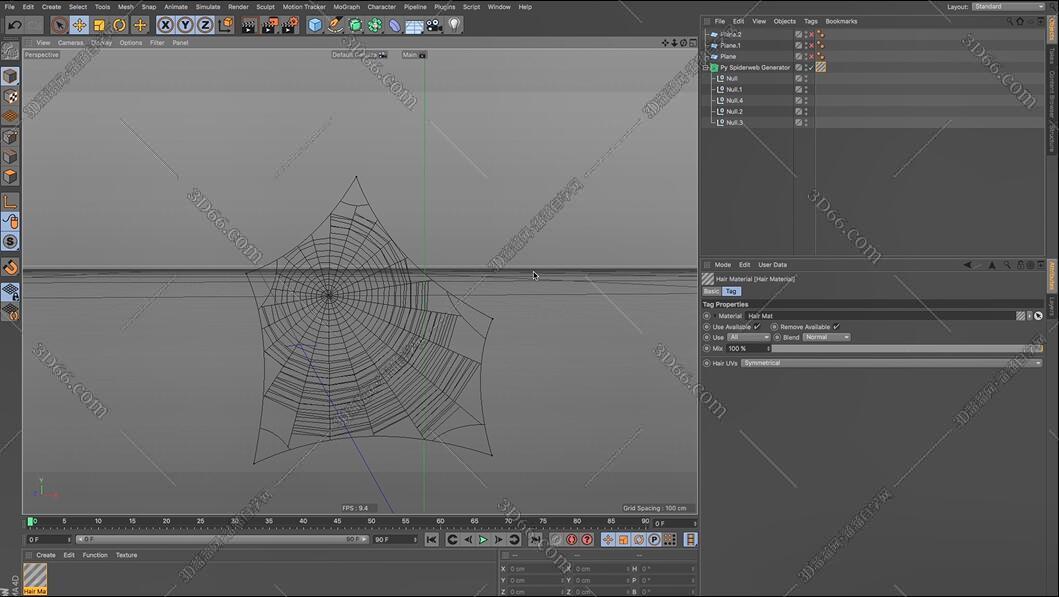Open the Blend mode Normal dropdown

pyautogui.click(x=826, y=337)
